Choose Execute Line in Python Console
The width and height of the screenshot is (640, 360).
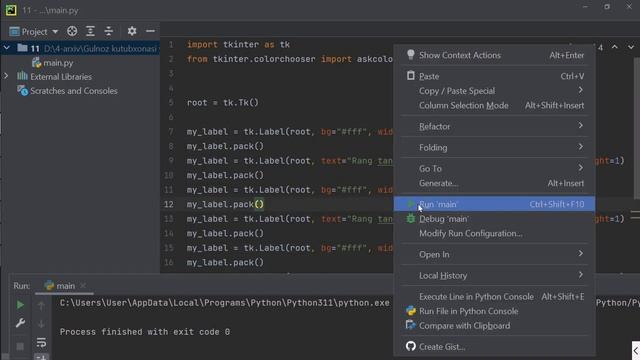(494, 297)
